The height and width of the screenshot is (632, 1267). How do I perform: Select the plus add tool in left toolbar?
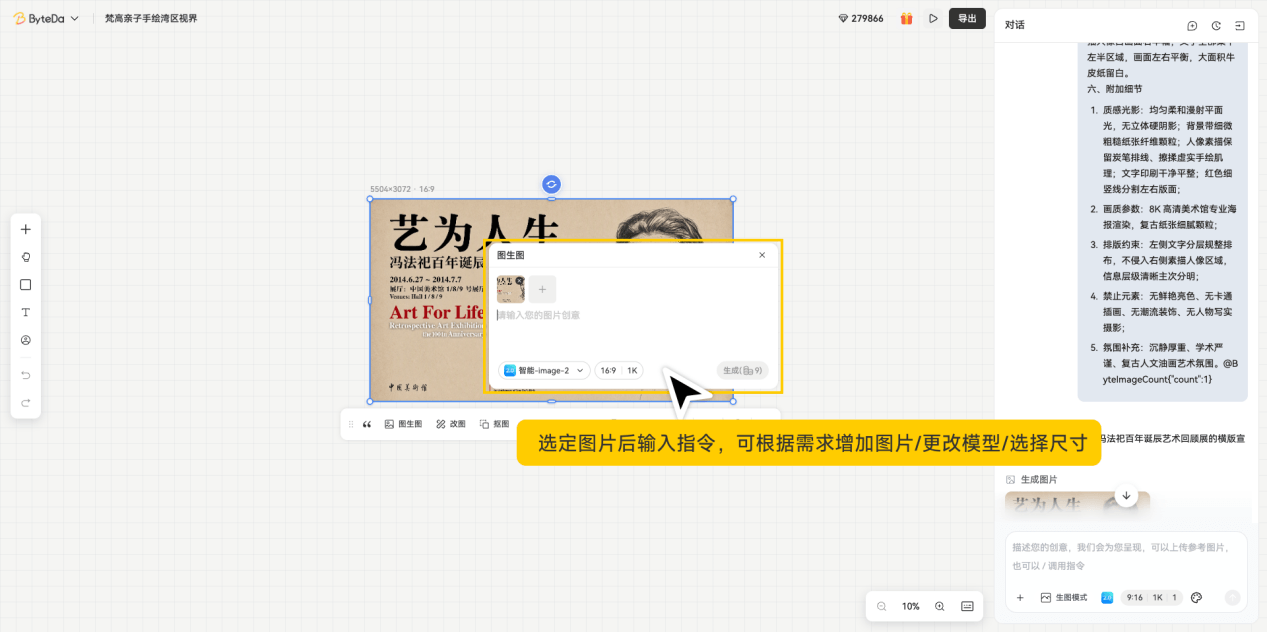[26, 229]
